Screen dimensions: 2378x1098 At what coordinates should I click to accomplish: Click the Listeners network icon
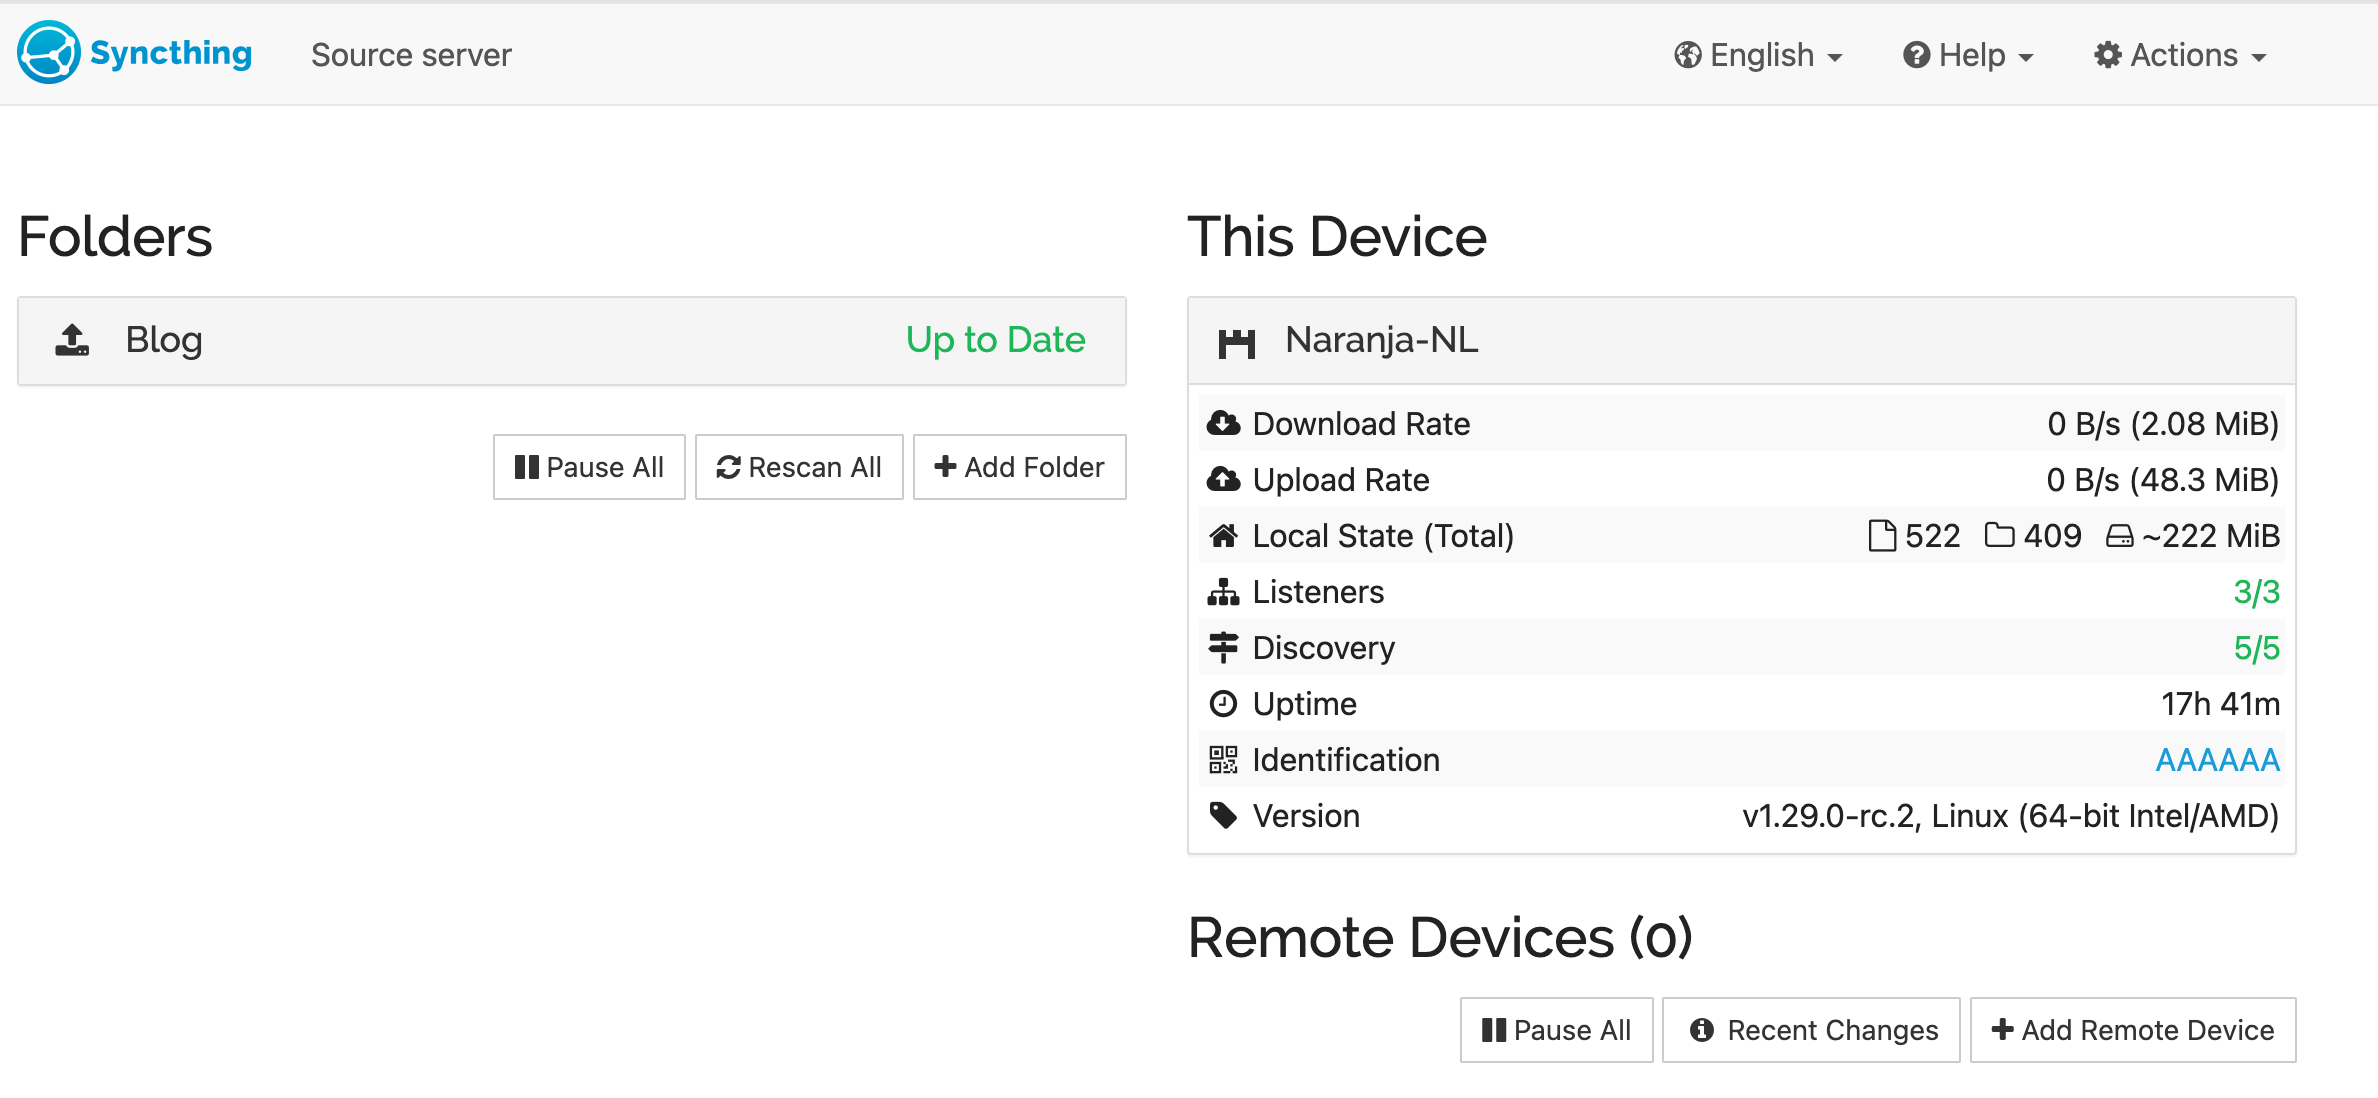click(x=1223, y=592)
